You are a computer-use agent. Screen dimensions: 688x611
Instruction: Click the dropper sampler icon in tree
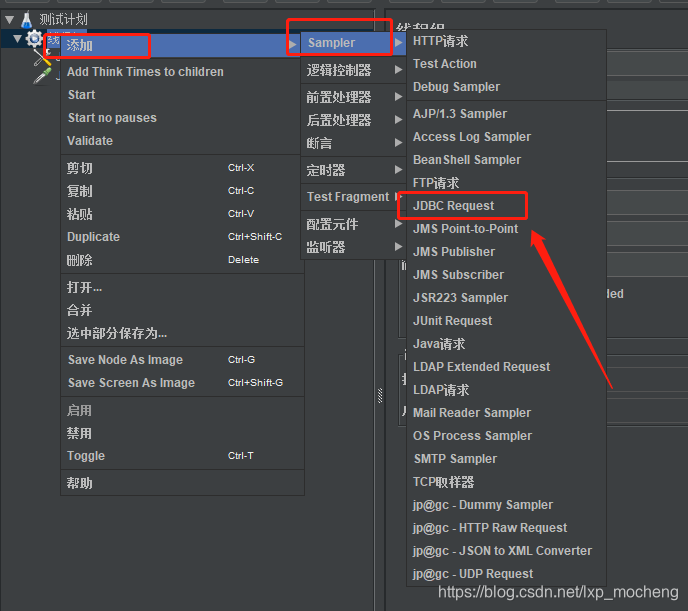(43, 75)
